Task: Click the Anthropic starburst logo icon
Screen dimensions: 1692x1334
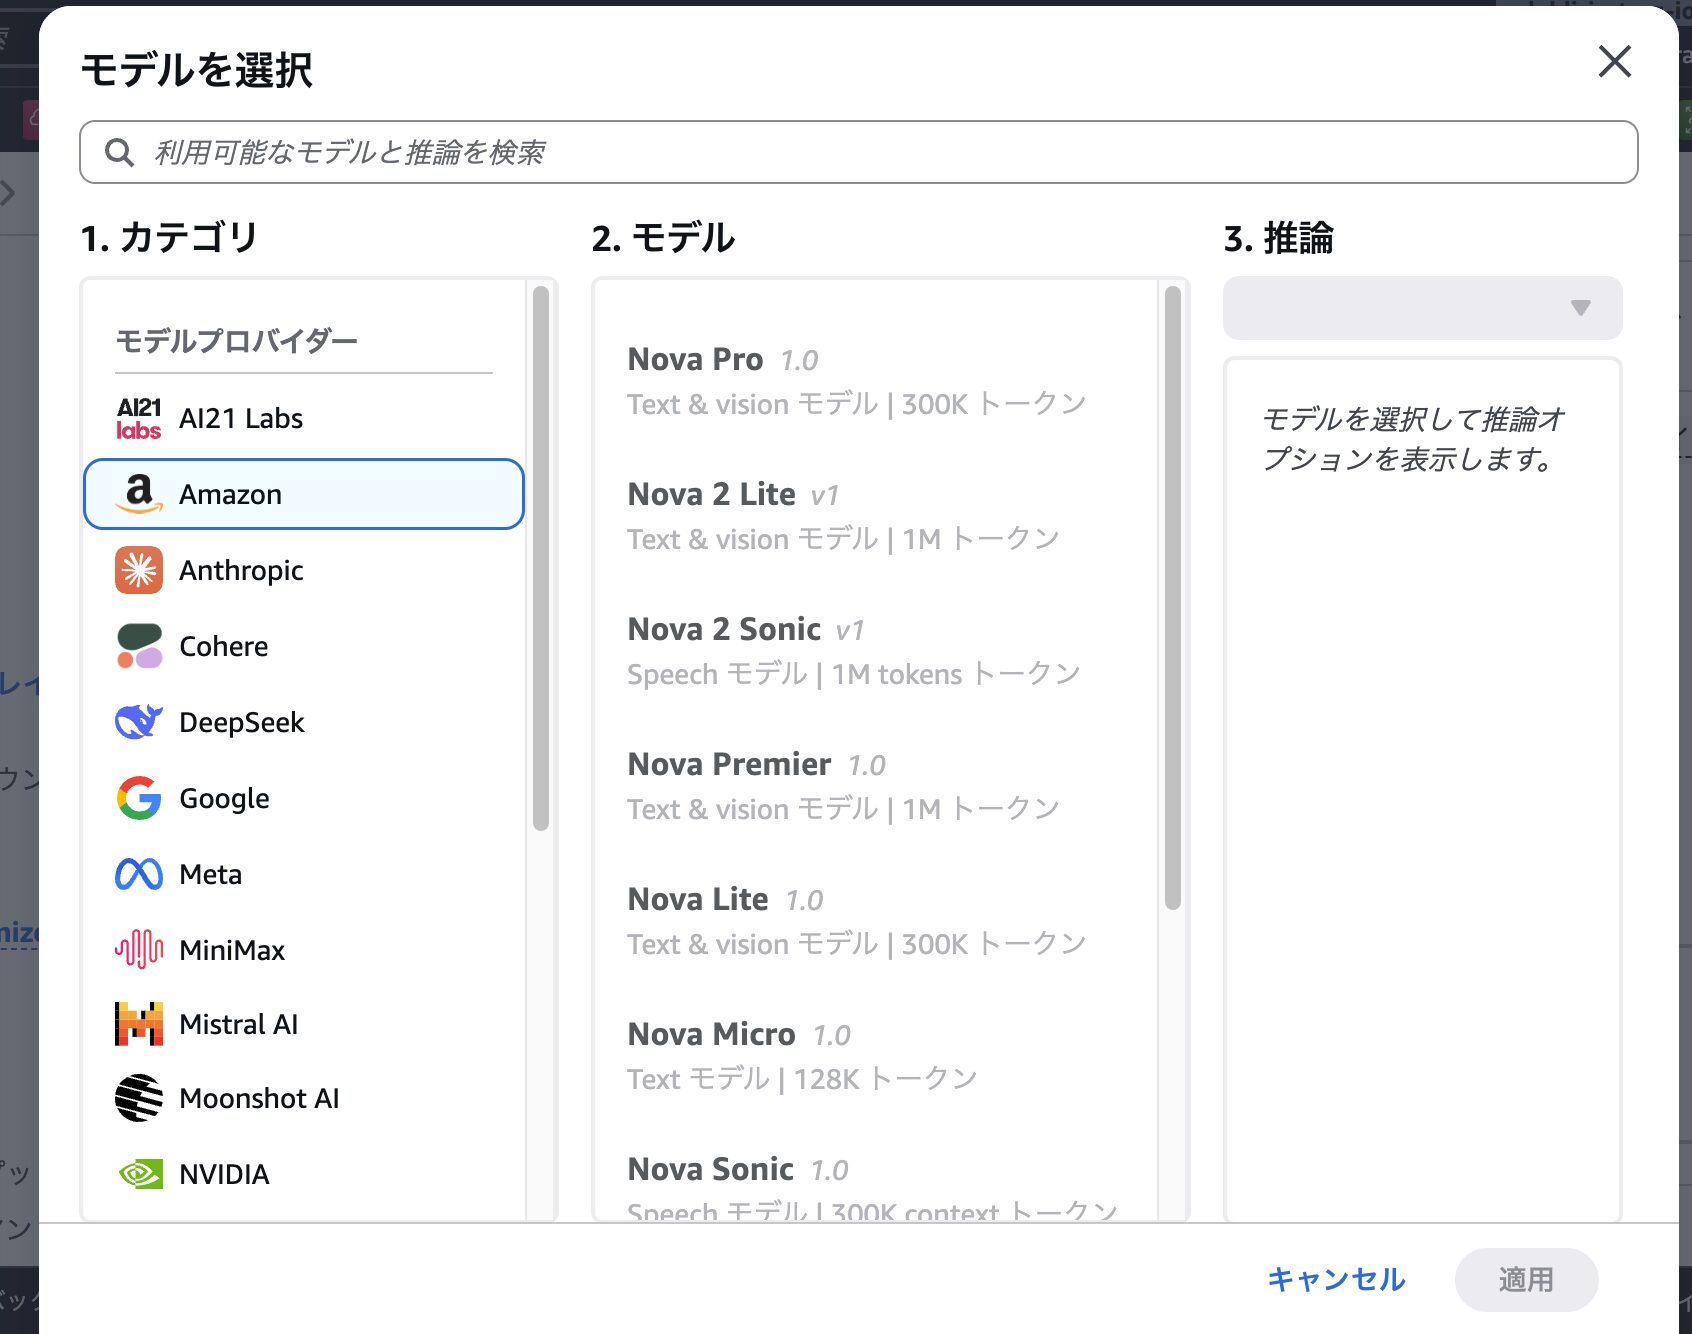Action: click(x=139, y=571)
